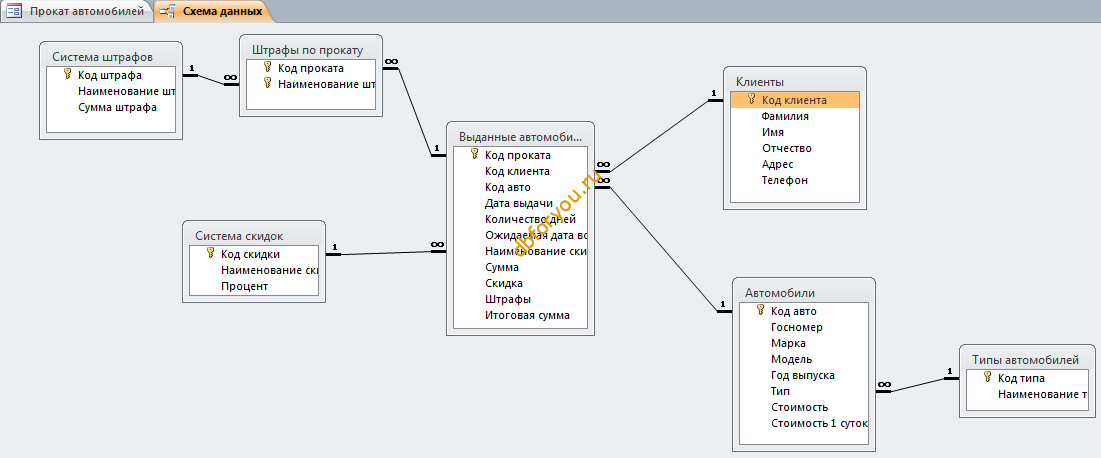Viewport: 1101px width, 458px height.
Task: Select Стоимость 1 суток field
Action: [804, 424]
